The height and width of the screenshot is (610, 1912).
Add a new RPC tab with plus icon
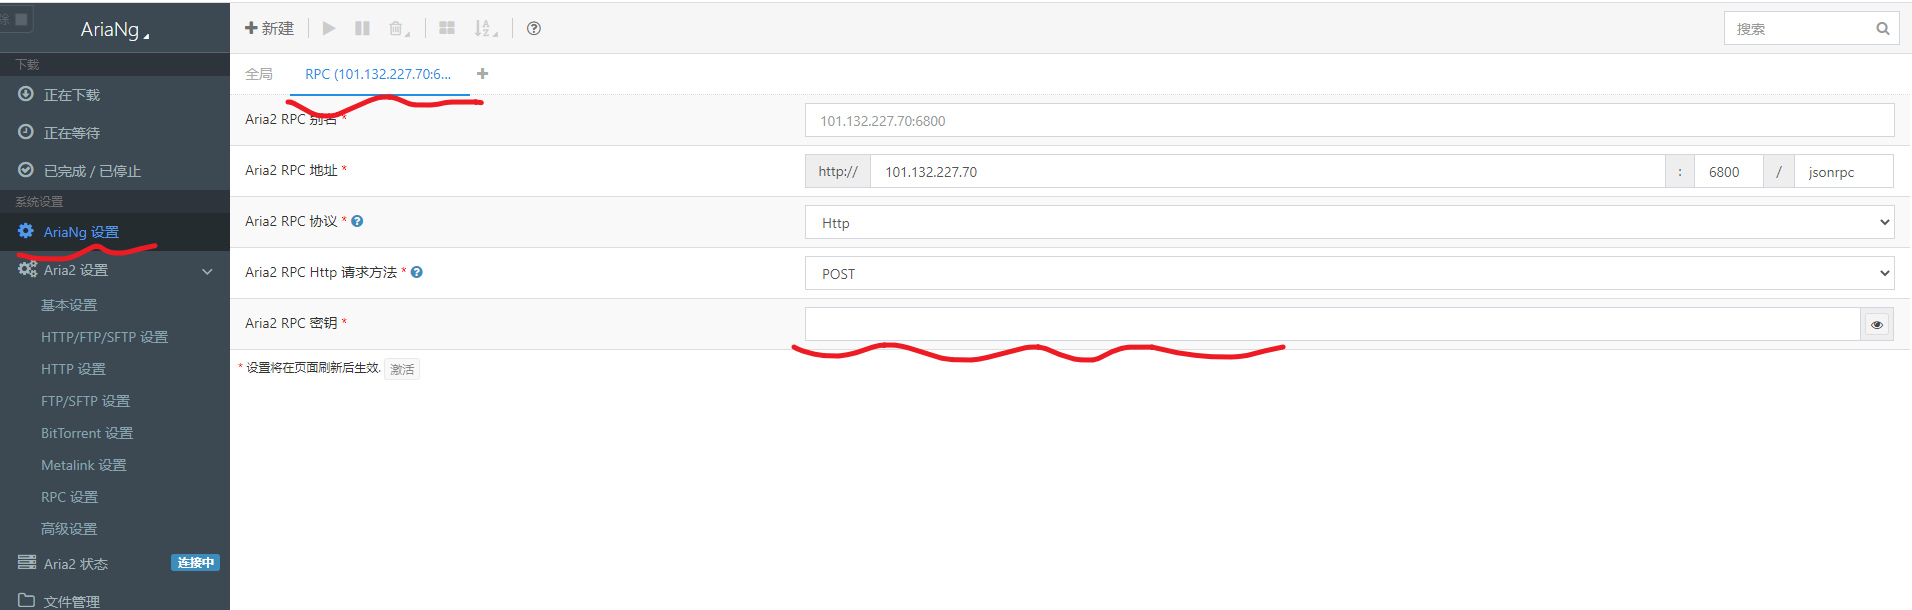[x=482, y=74]
